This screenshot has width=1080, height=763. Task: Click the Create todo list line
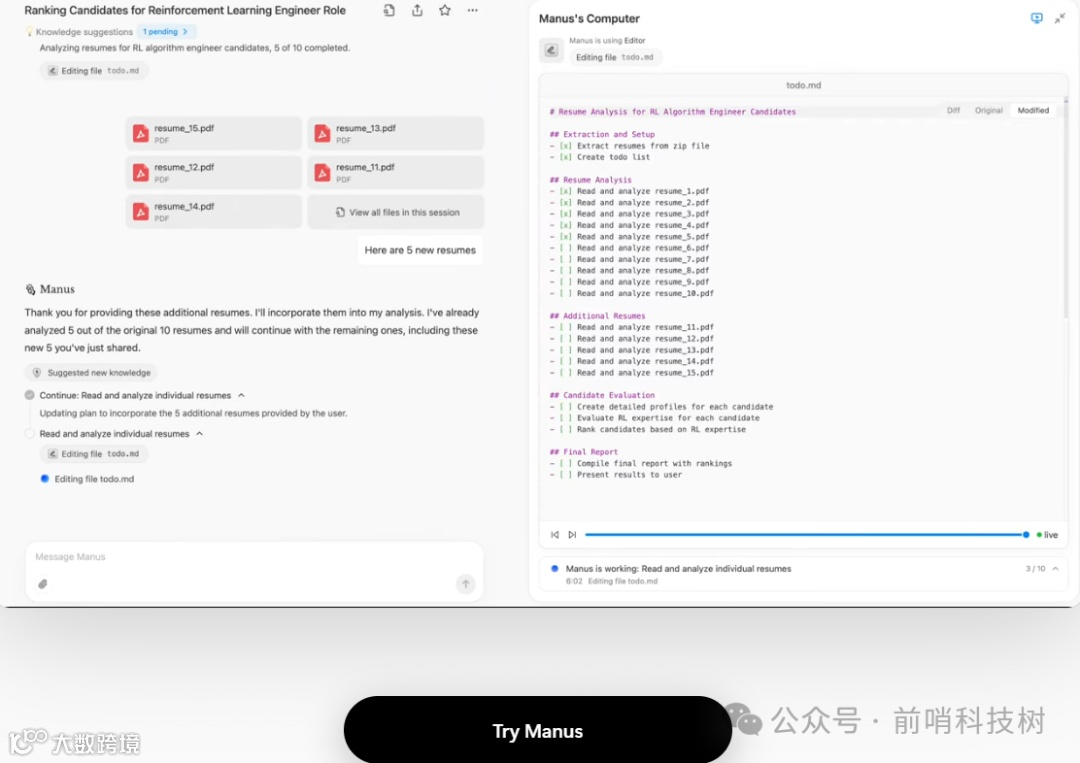[599, 157]
